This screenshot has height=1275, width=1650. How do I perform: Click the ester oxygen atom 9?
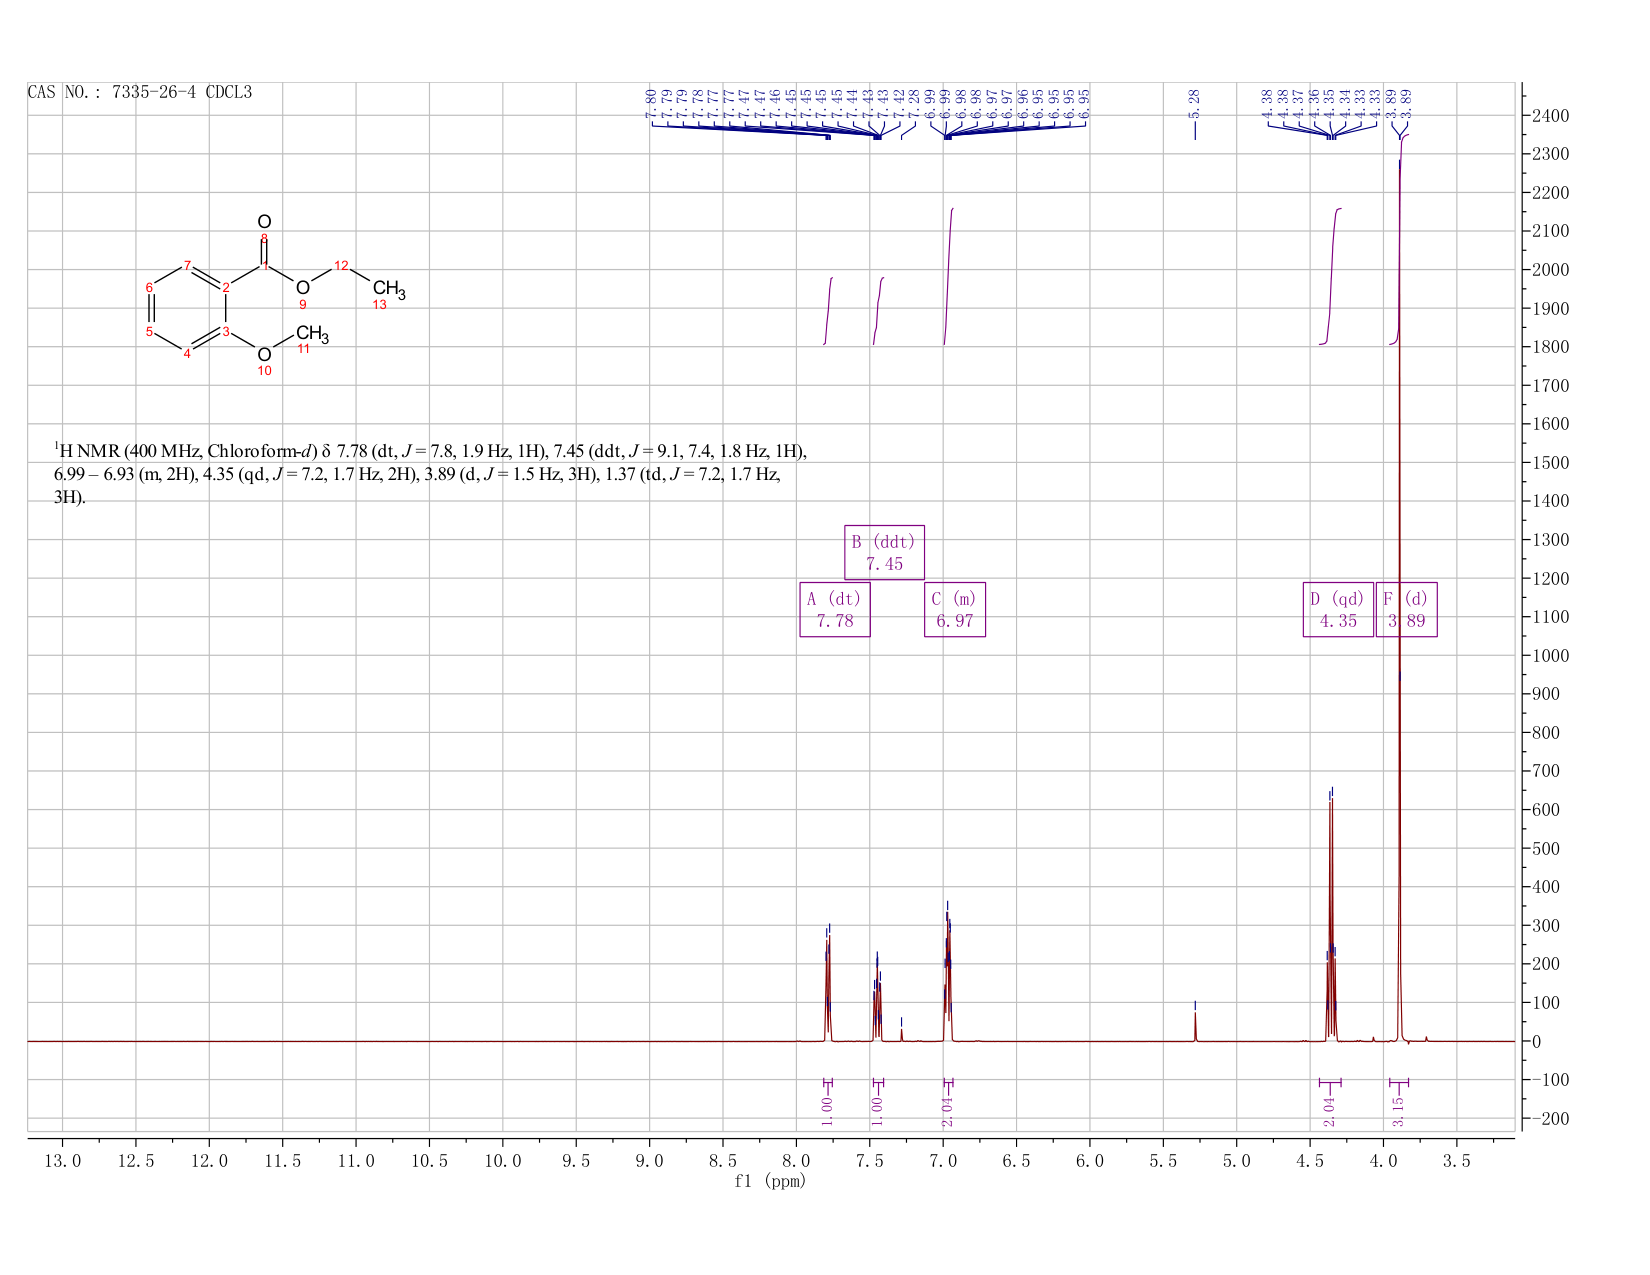coord(302,288)
